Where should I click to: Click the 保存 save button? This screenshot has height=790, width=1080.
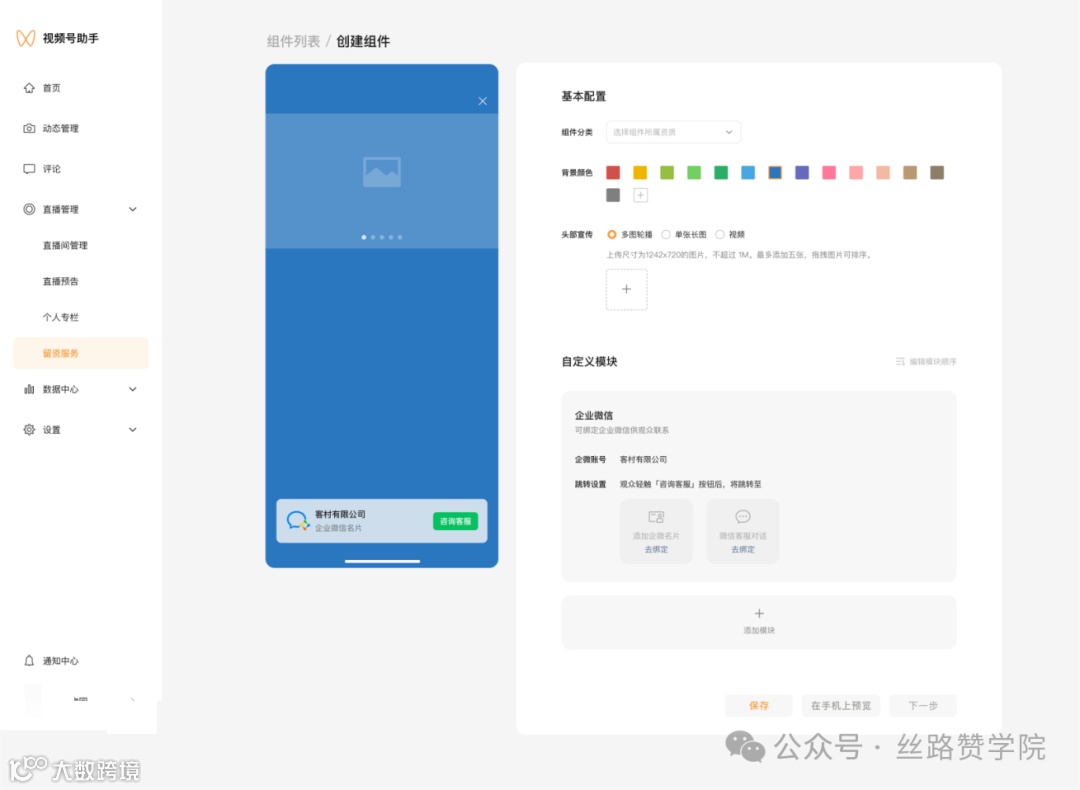(758, 705)
